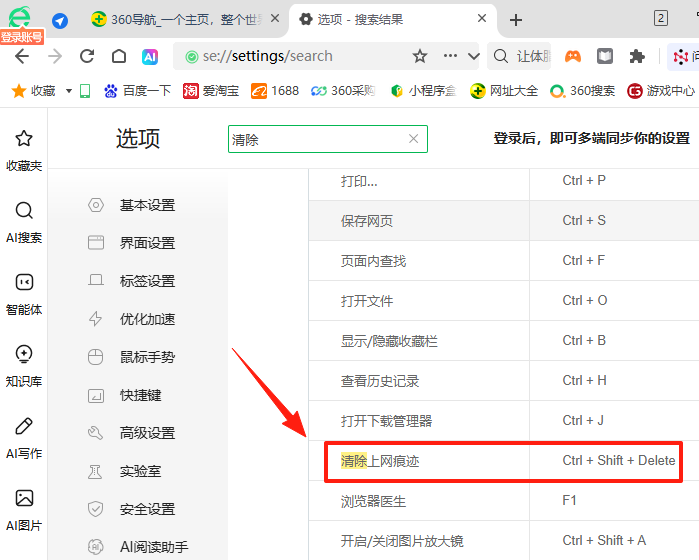Open the AI图片 sidebar item
This screenshot has height=560, width=699.
point(24,511)
